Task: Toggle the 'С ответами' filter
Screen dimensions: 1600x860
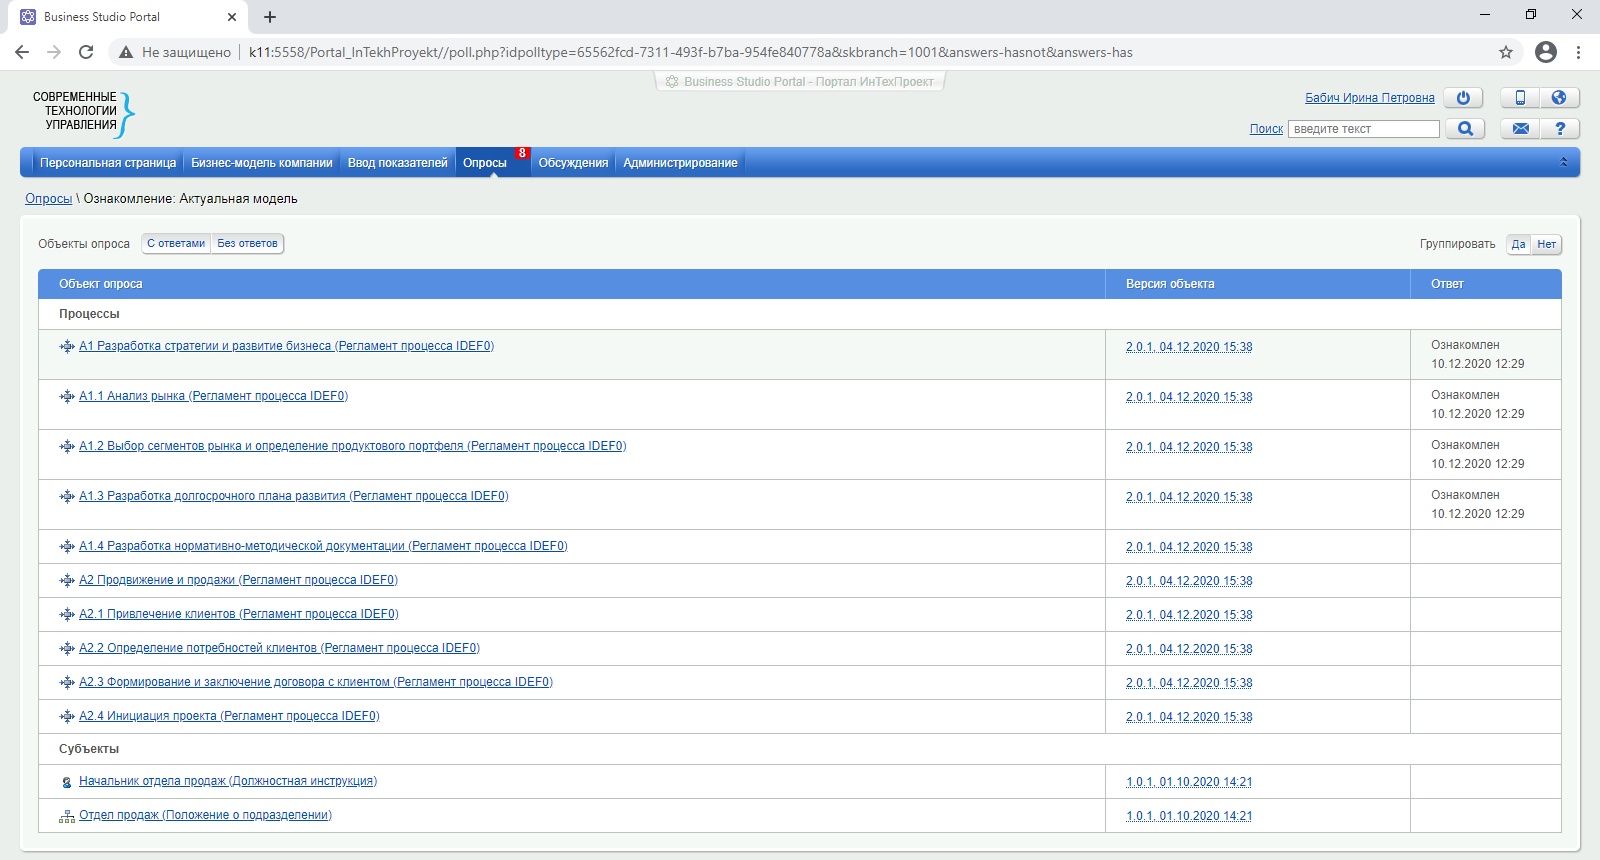Action: pyautogui.click(x=176, y=244)
